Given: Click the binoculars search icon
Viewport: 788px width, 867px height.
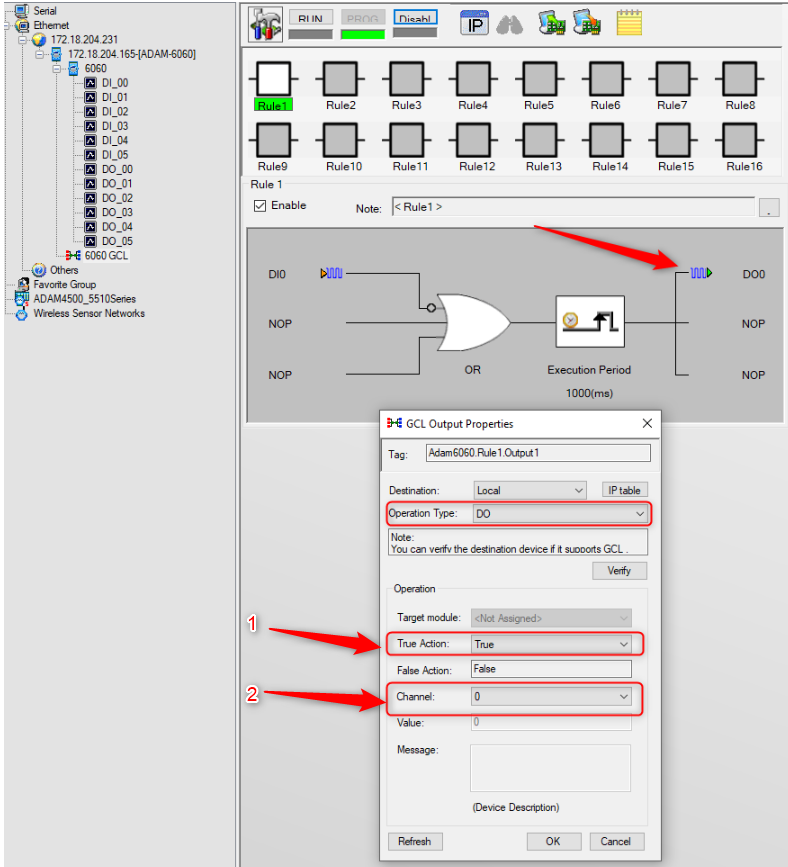Looking at the screenshot, I should click(x=509, y=25).
